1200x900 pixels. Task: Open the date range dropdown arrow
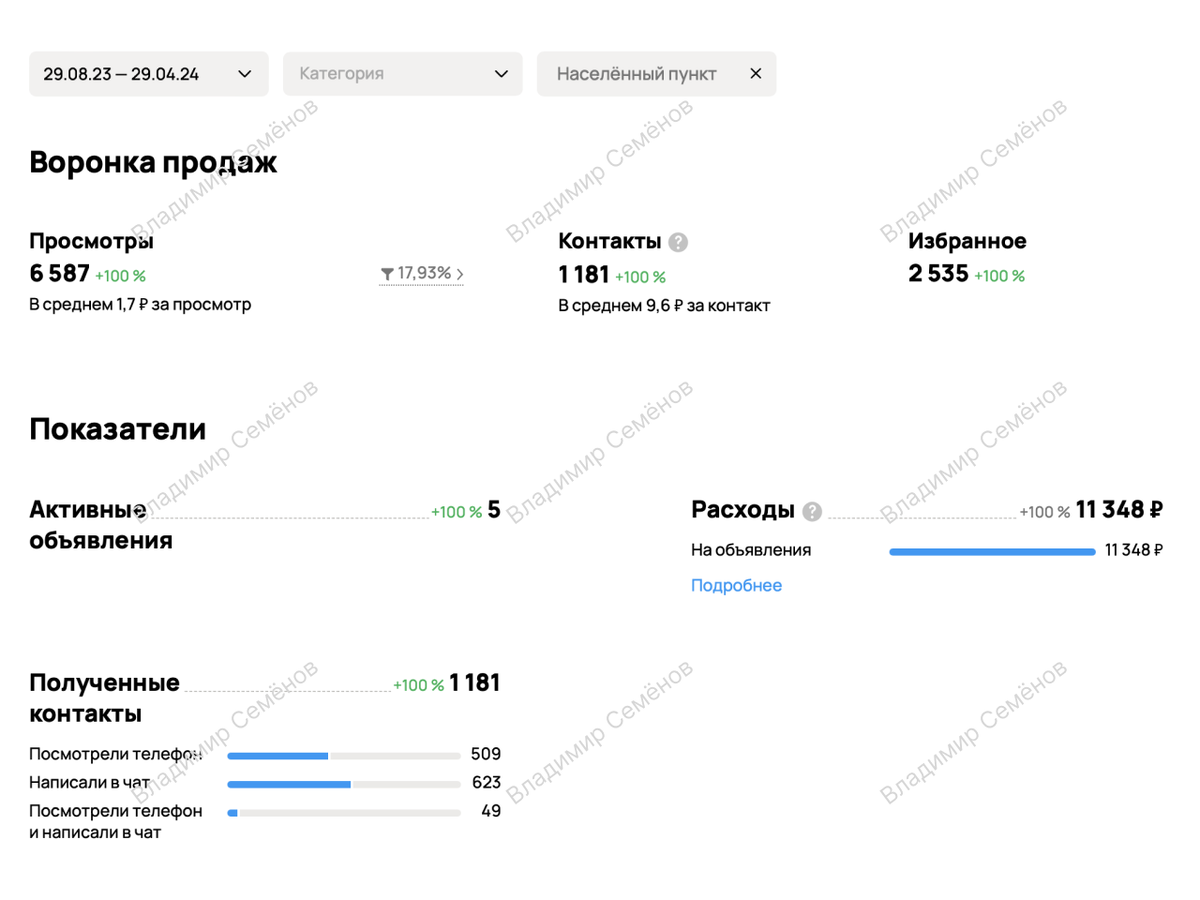(x=243, y=72)
